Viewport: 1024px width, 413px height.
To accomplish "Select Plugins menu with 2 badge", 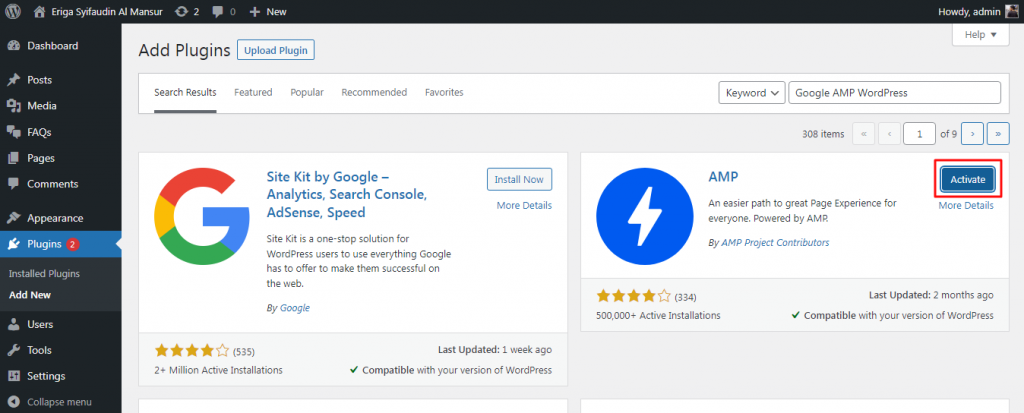I will tap(60, 244).
